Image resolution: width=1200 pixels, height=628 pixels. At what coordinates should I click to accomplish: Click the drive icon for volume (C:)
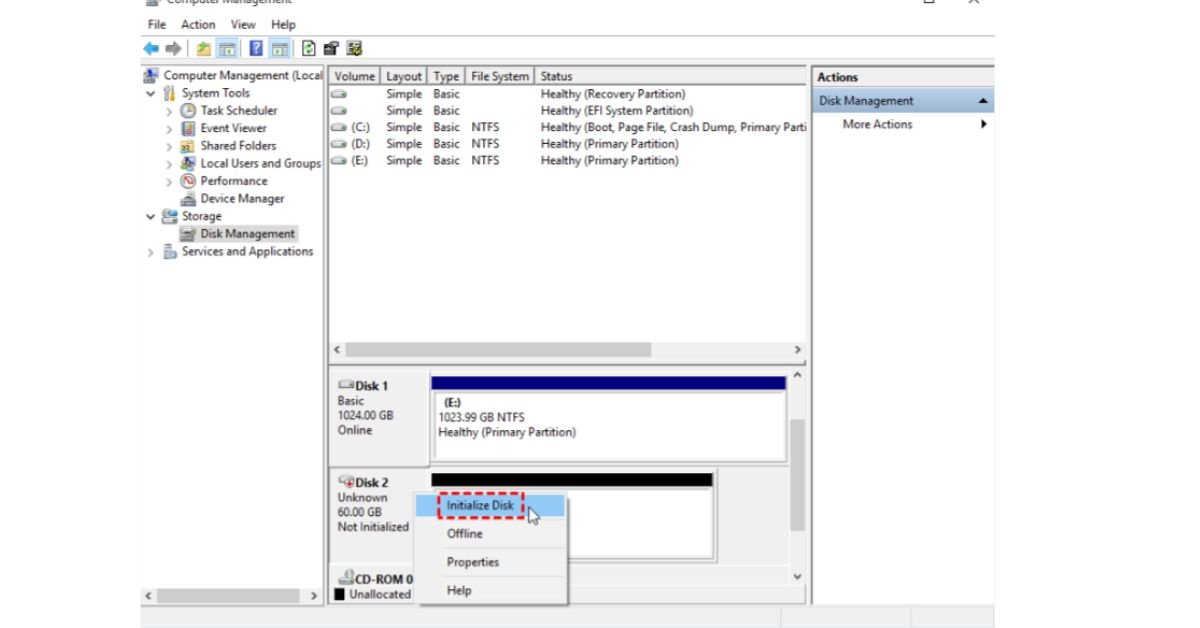click(339, 128)
